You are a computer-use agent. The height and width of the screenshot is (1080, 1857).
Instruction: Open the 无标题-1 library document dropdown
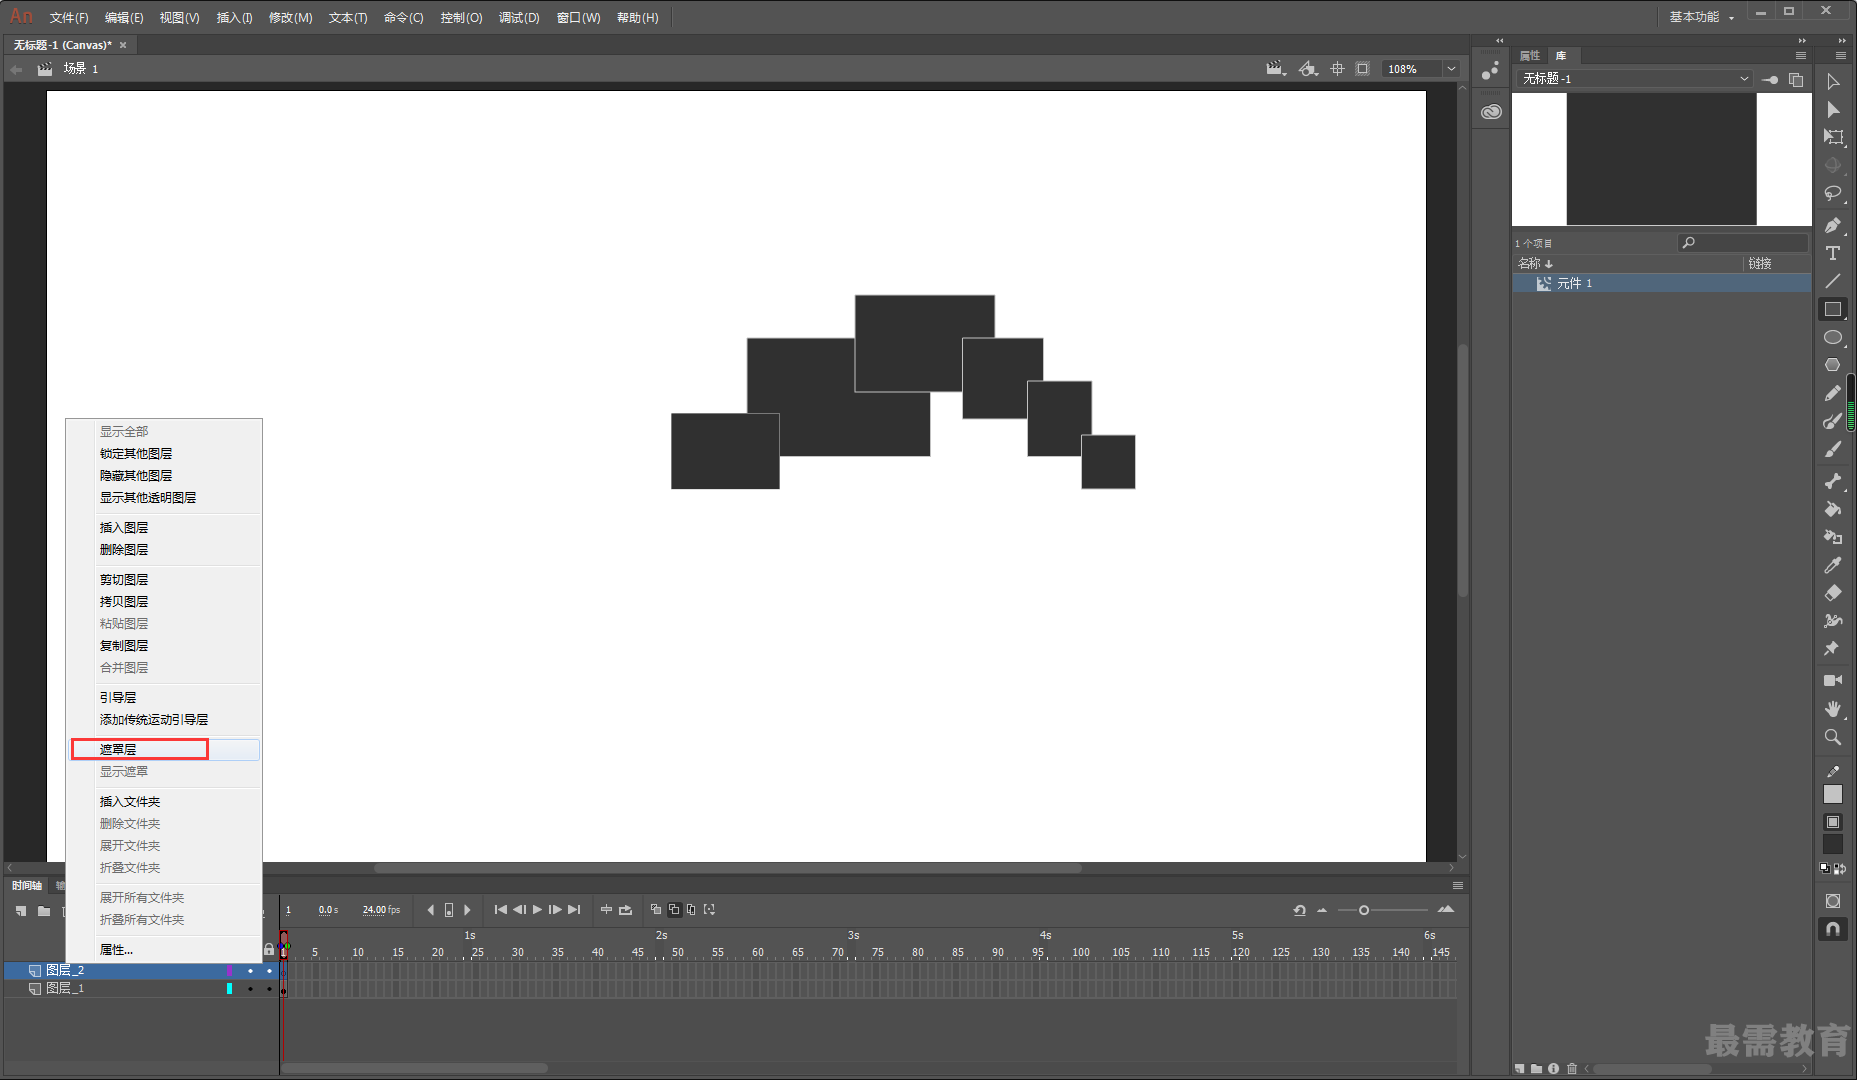[1634, 79]
